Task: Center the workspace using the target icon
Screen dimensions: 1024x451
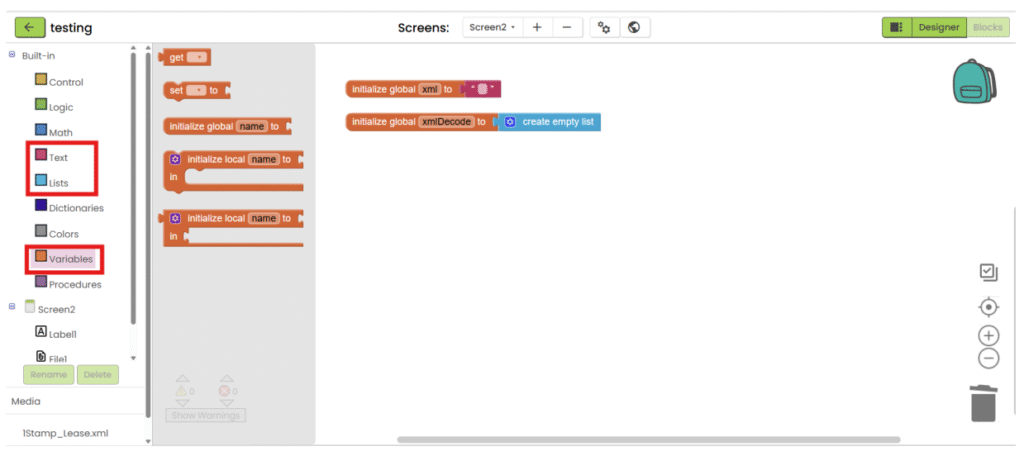Action: 988,307
